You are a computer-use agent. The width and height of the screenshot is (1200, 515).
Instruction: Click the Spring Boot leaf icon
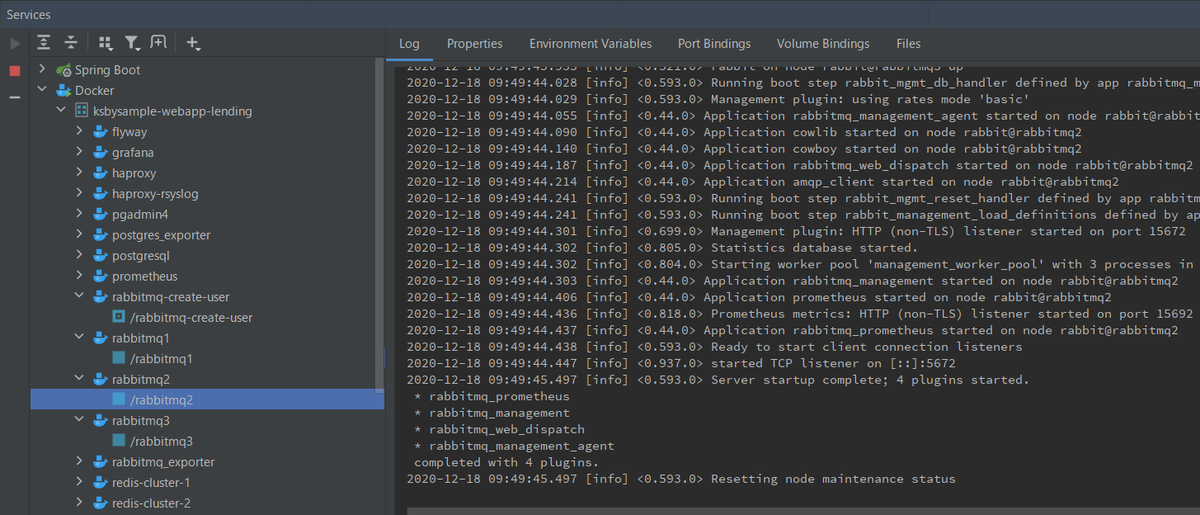point(64,70)
